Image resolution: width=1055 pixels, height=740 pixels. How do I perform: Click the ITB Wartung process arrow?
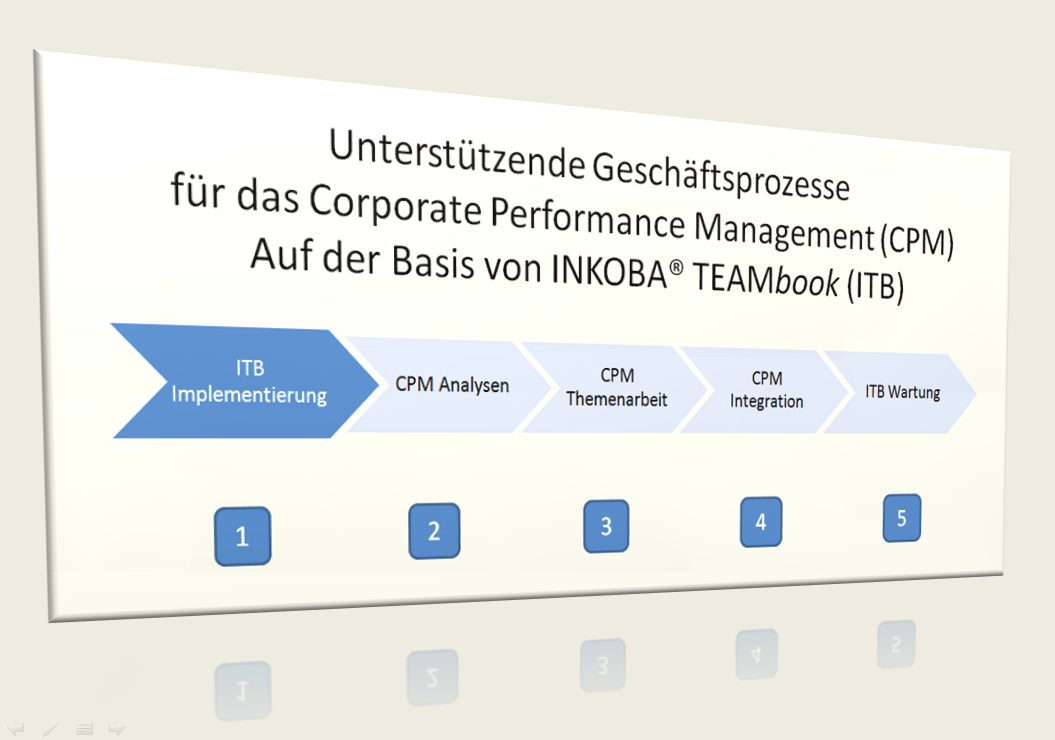(900, 392)
